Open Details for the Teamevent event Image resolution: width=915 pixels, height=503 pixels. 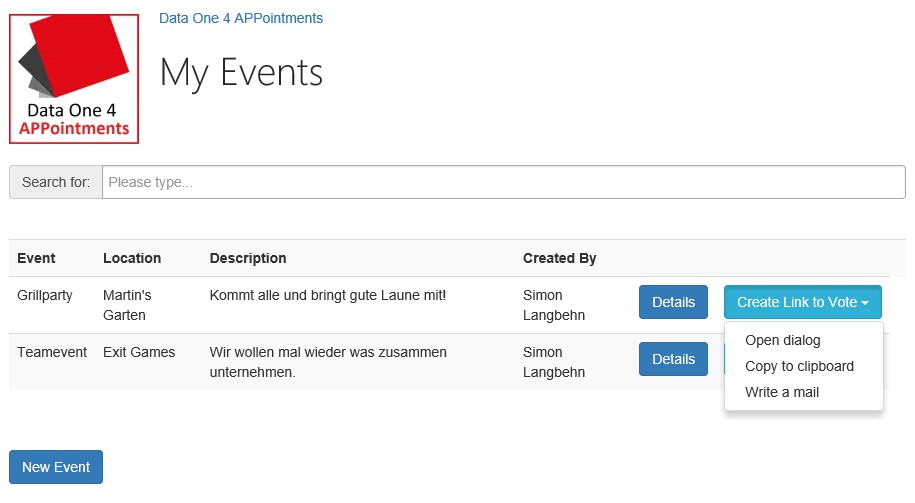tap(673, 359)
